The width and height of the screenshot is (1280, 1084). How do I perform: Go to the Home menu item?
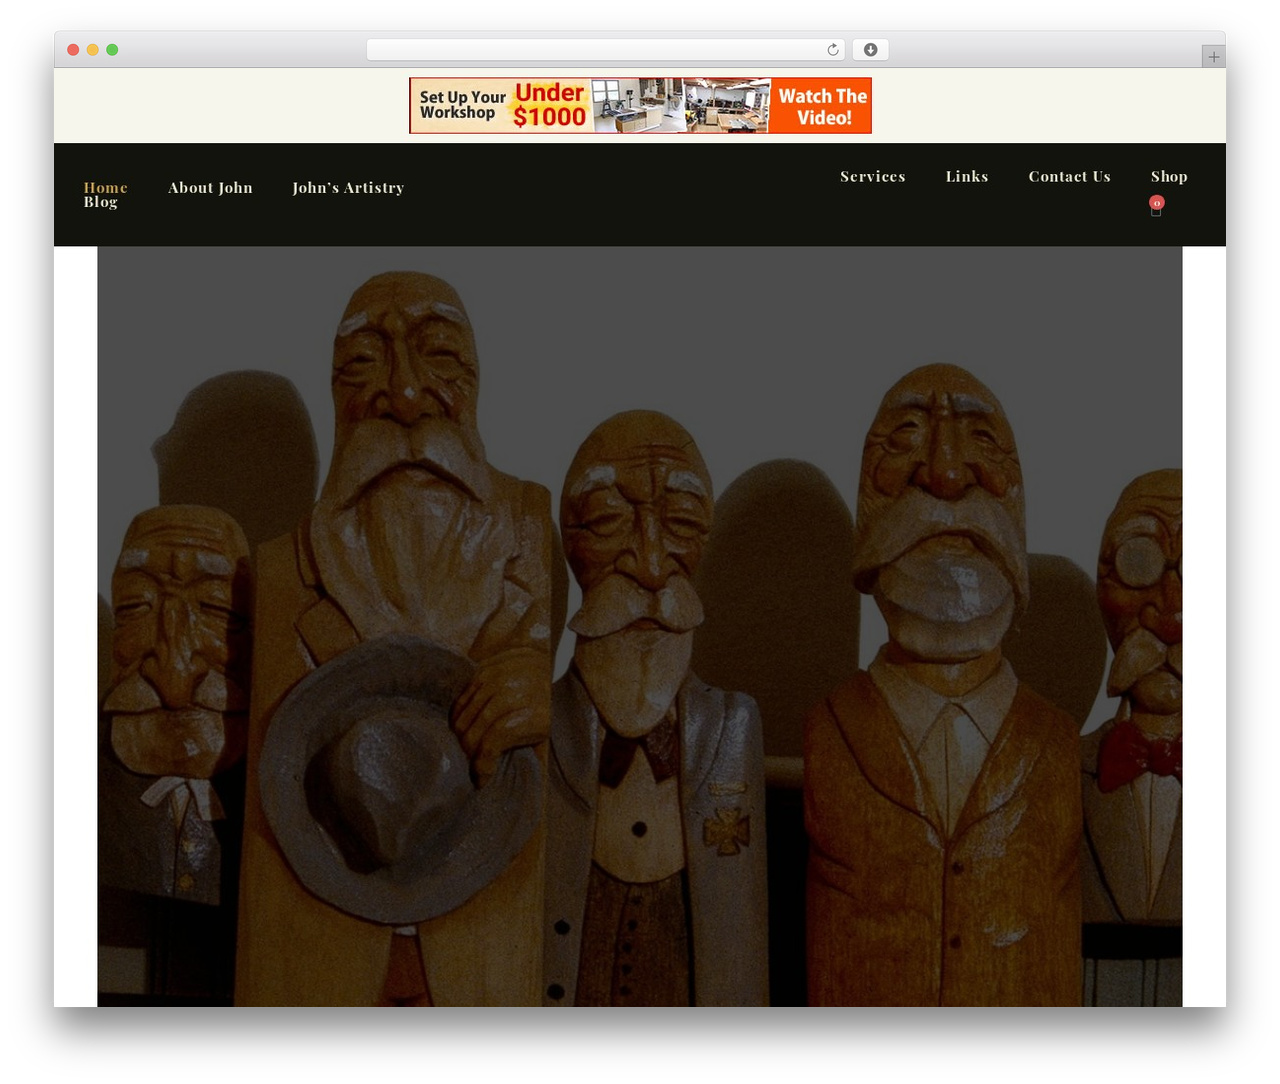(x=105, y=187)
